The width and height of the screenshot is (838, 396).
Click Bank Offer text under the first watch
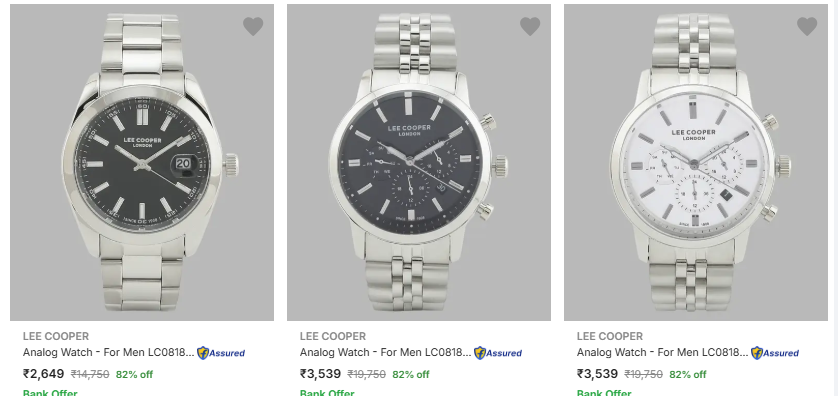click(x=50, y=393)
